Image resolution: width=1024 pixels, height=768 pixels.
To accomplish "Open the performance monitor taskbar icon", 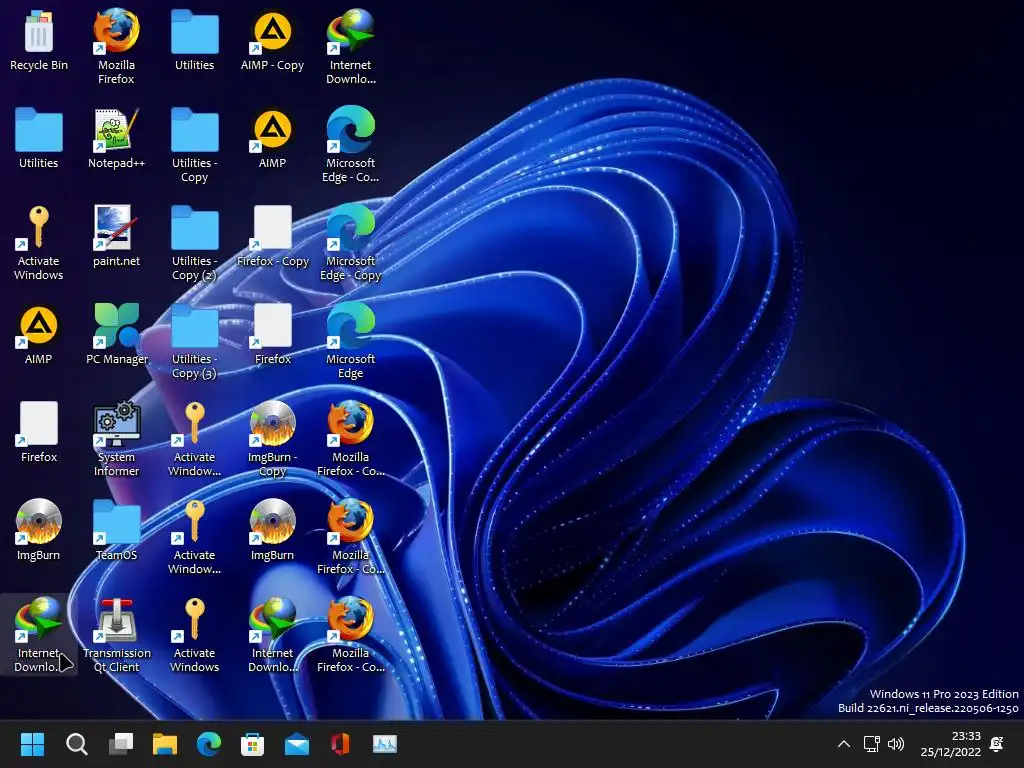I will tap(385, 744).
